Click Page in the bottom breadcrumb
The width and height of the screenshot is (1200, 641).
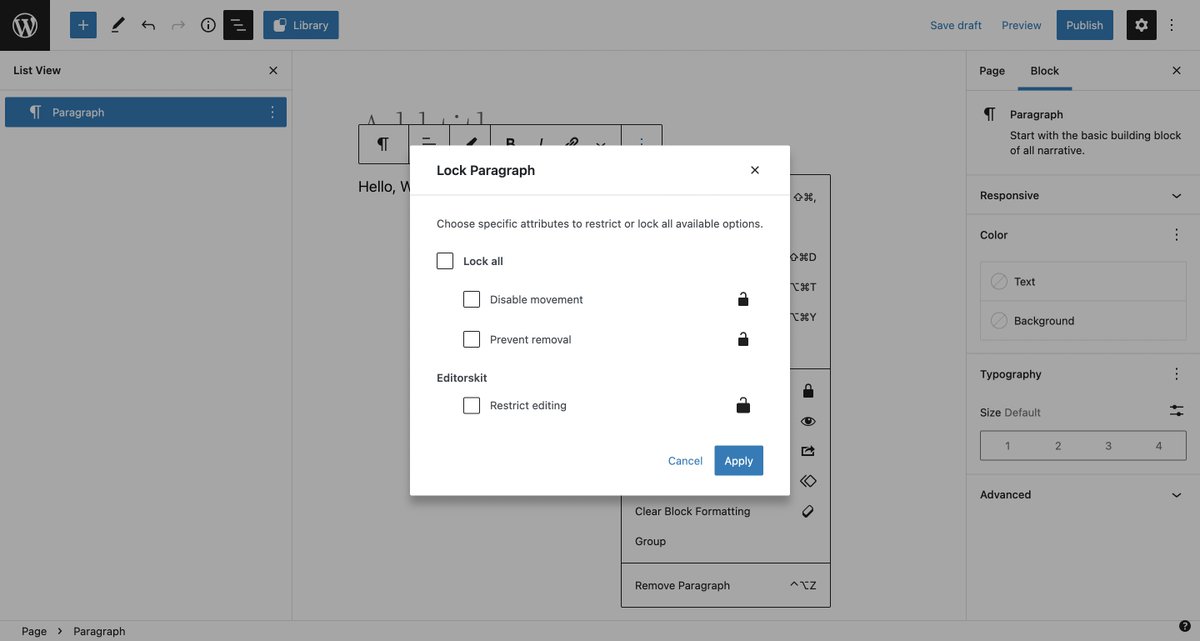pyautogui.click(x=34, y=631)
